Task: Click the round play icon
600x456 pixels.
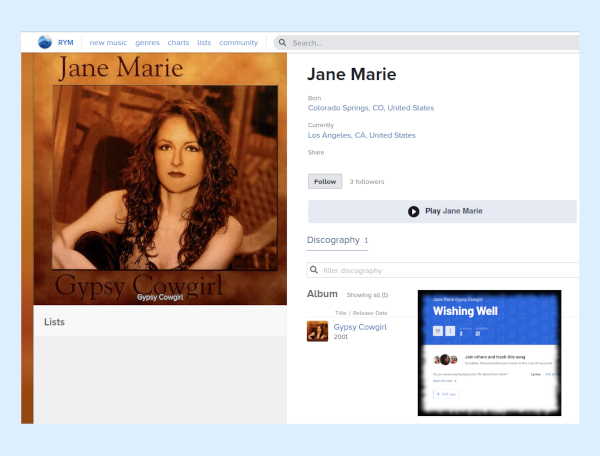Action: point(413,211)
